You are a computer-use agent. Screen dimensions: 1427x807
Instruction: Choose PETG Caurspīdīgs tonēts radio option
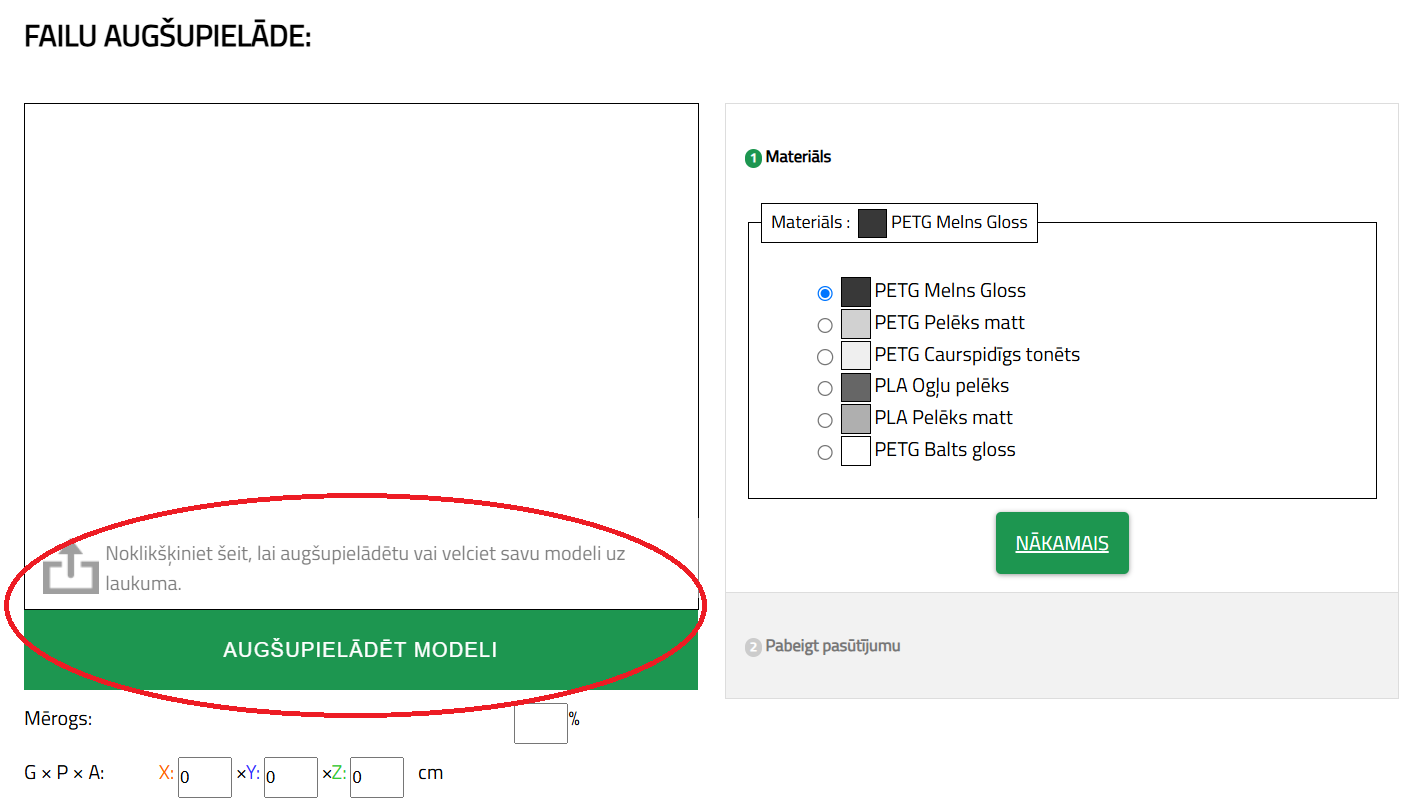(x=825, y=357)
